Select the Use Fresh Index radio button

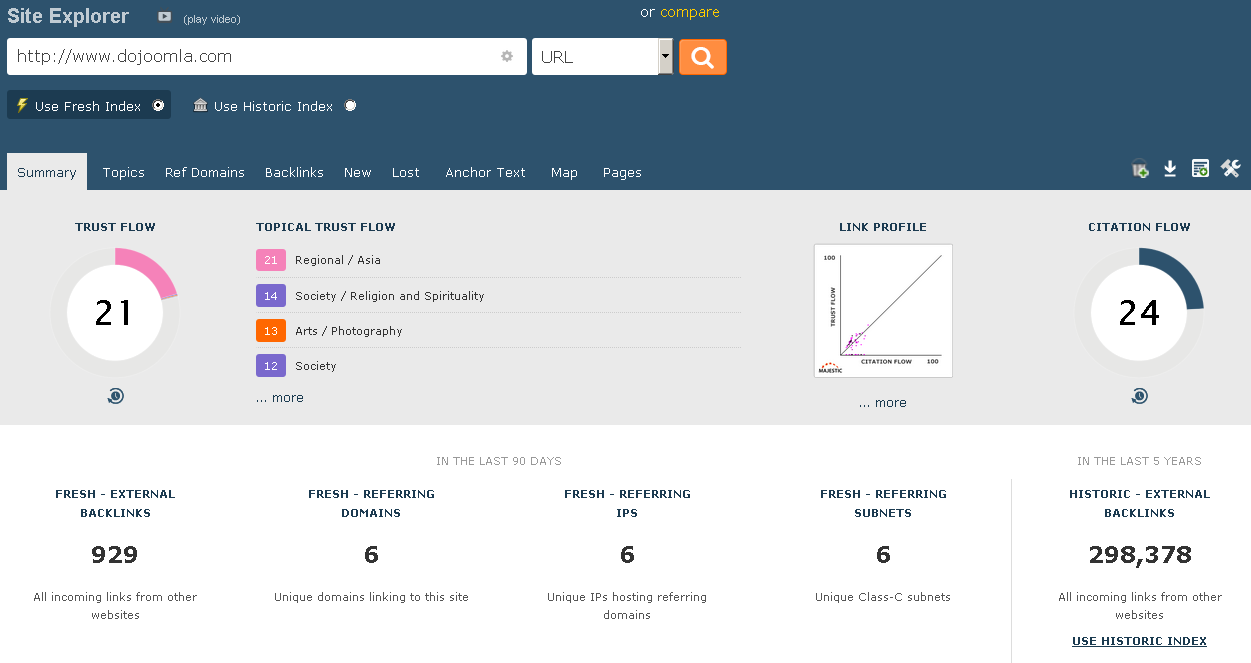click(x=158, y=105)
